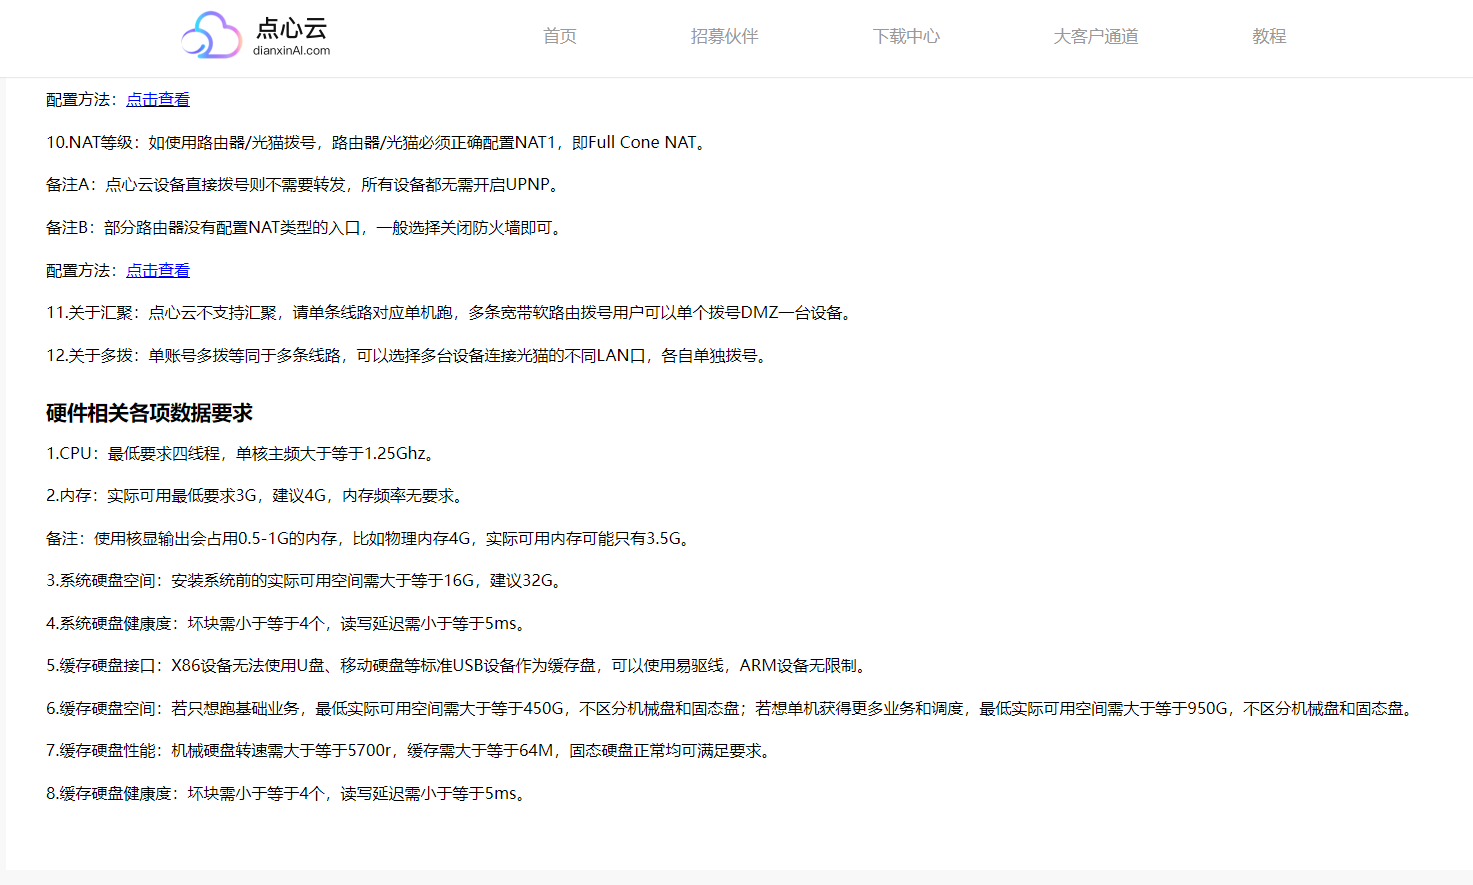Image resolution: width=1473 pixels, height=885 pixels.
Task: Open the 招募伙伴 navigation menu item
Action: point(725,36)
